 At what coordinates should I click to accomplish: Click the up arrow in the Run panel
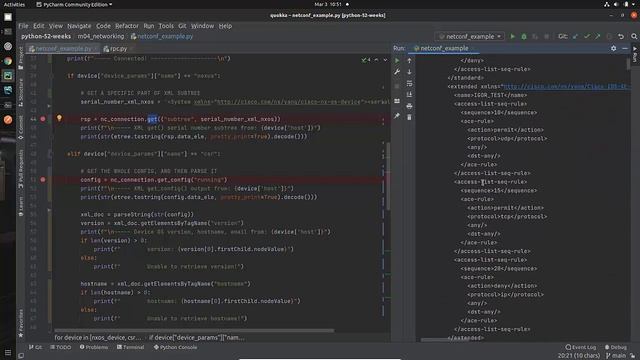(x=409, y=60)
